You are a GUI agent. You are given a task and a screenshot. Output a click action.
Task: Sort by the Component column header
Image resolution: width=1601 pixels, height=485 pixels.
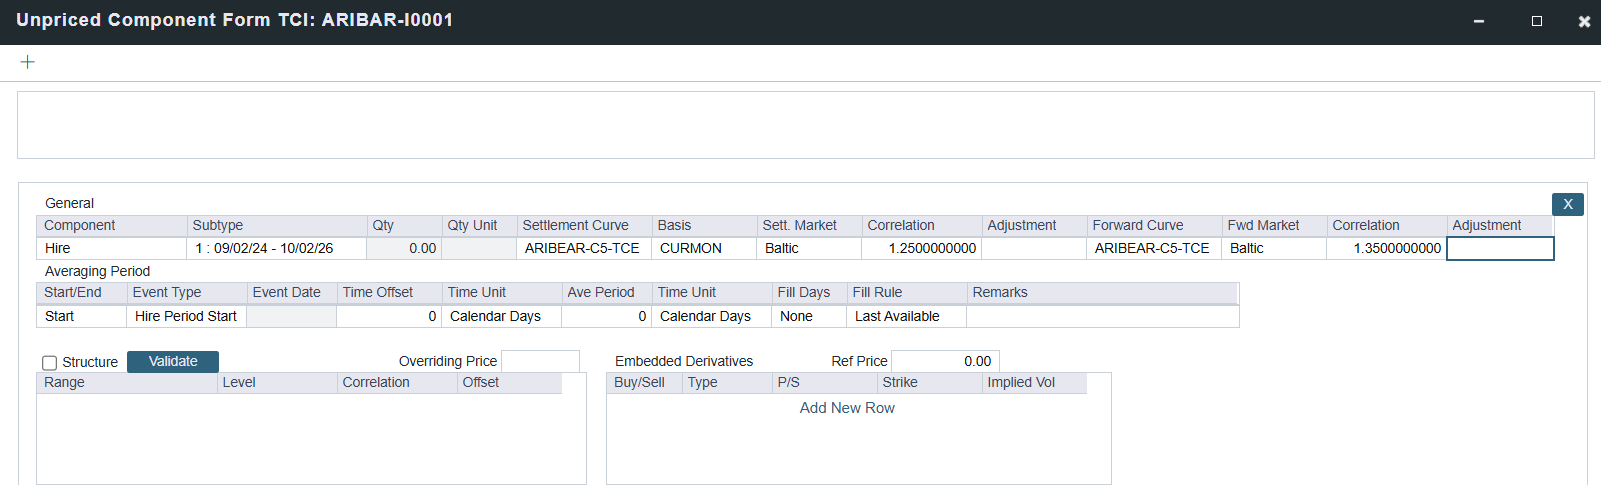110,225
